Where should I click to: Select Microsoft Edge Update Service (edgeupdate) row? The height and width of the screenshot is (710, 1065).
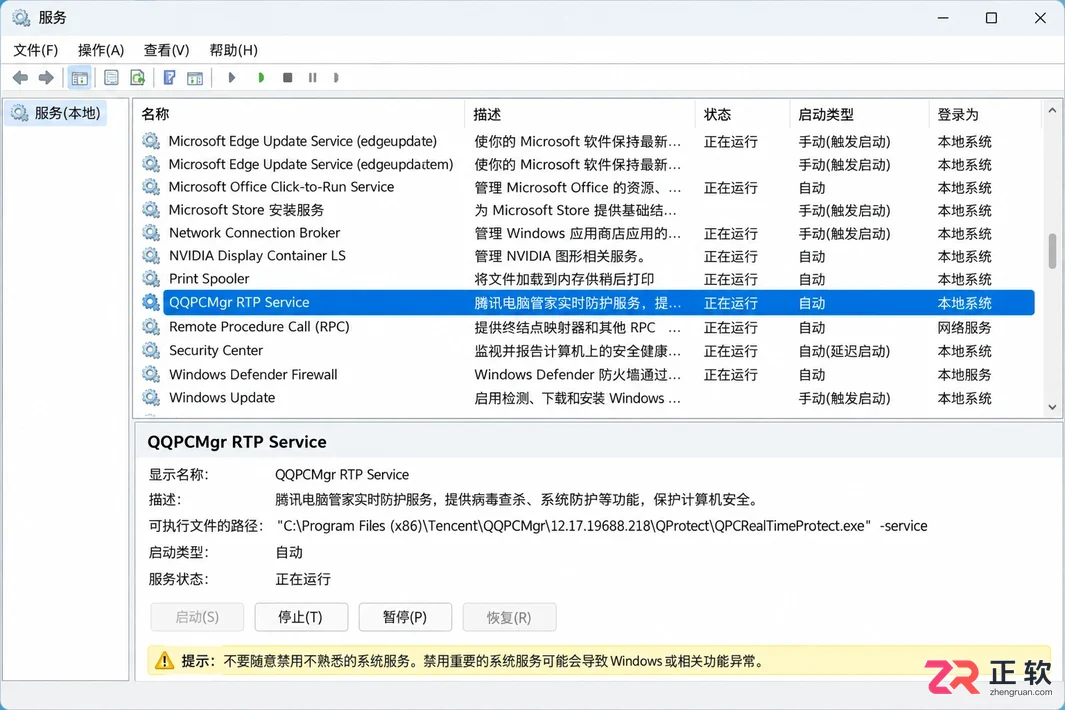click(588, 141)
